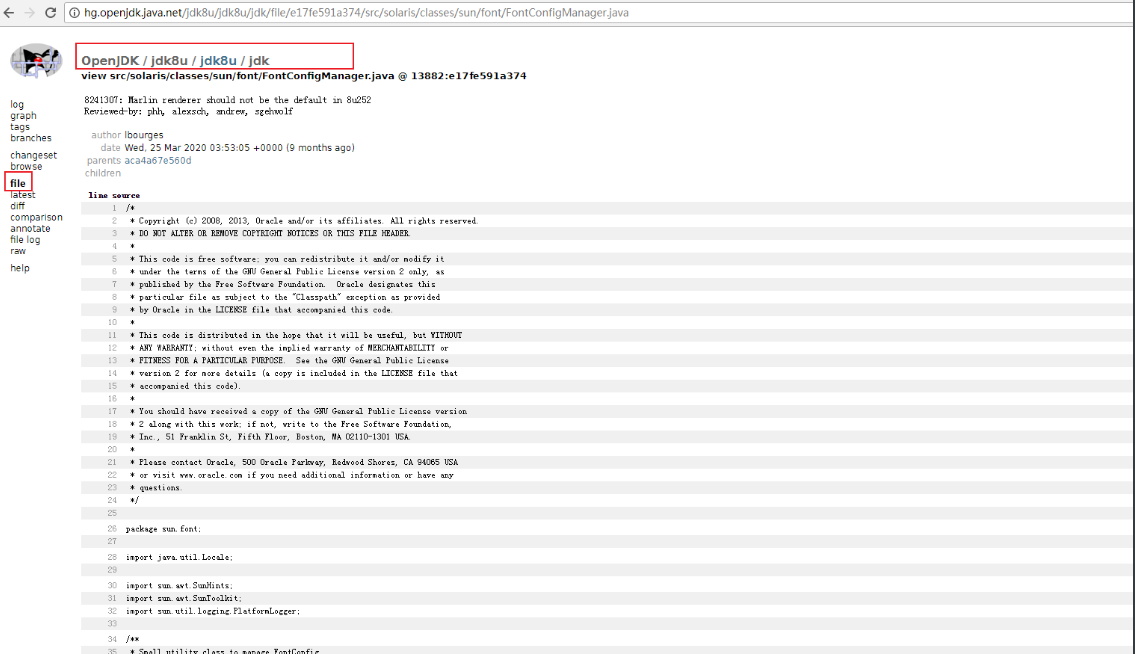1135x654 pixels.
Task: Click the Mercurial logo image
Action: tap(35, 61)
